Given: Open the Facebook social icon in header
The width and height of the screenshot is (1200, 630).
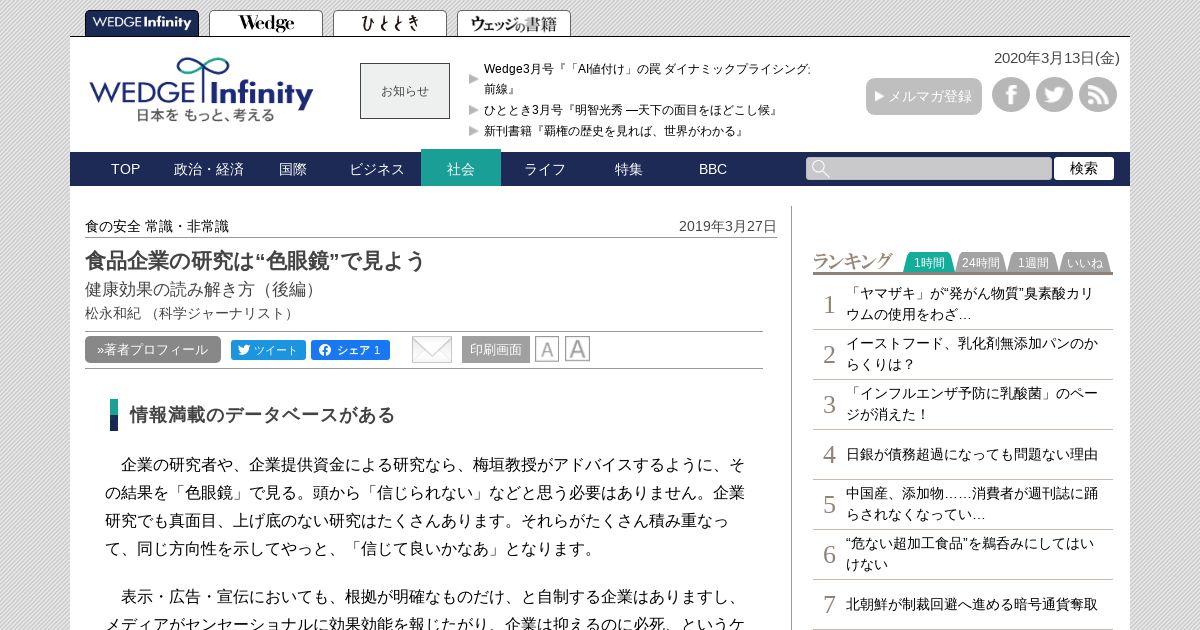Looking at the screenshot, I should [1011, 95].
